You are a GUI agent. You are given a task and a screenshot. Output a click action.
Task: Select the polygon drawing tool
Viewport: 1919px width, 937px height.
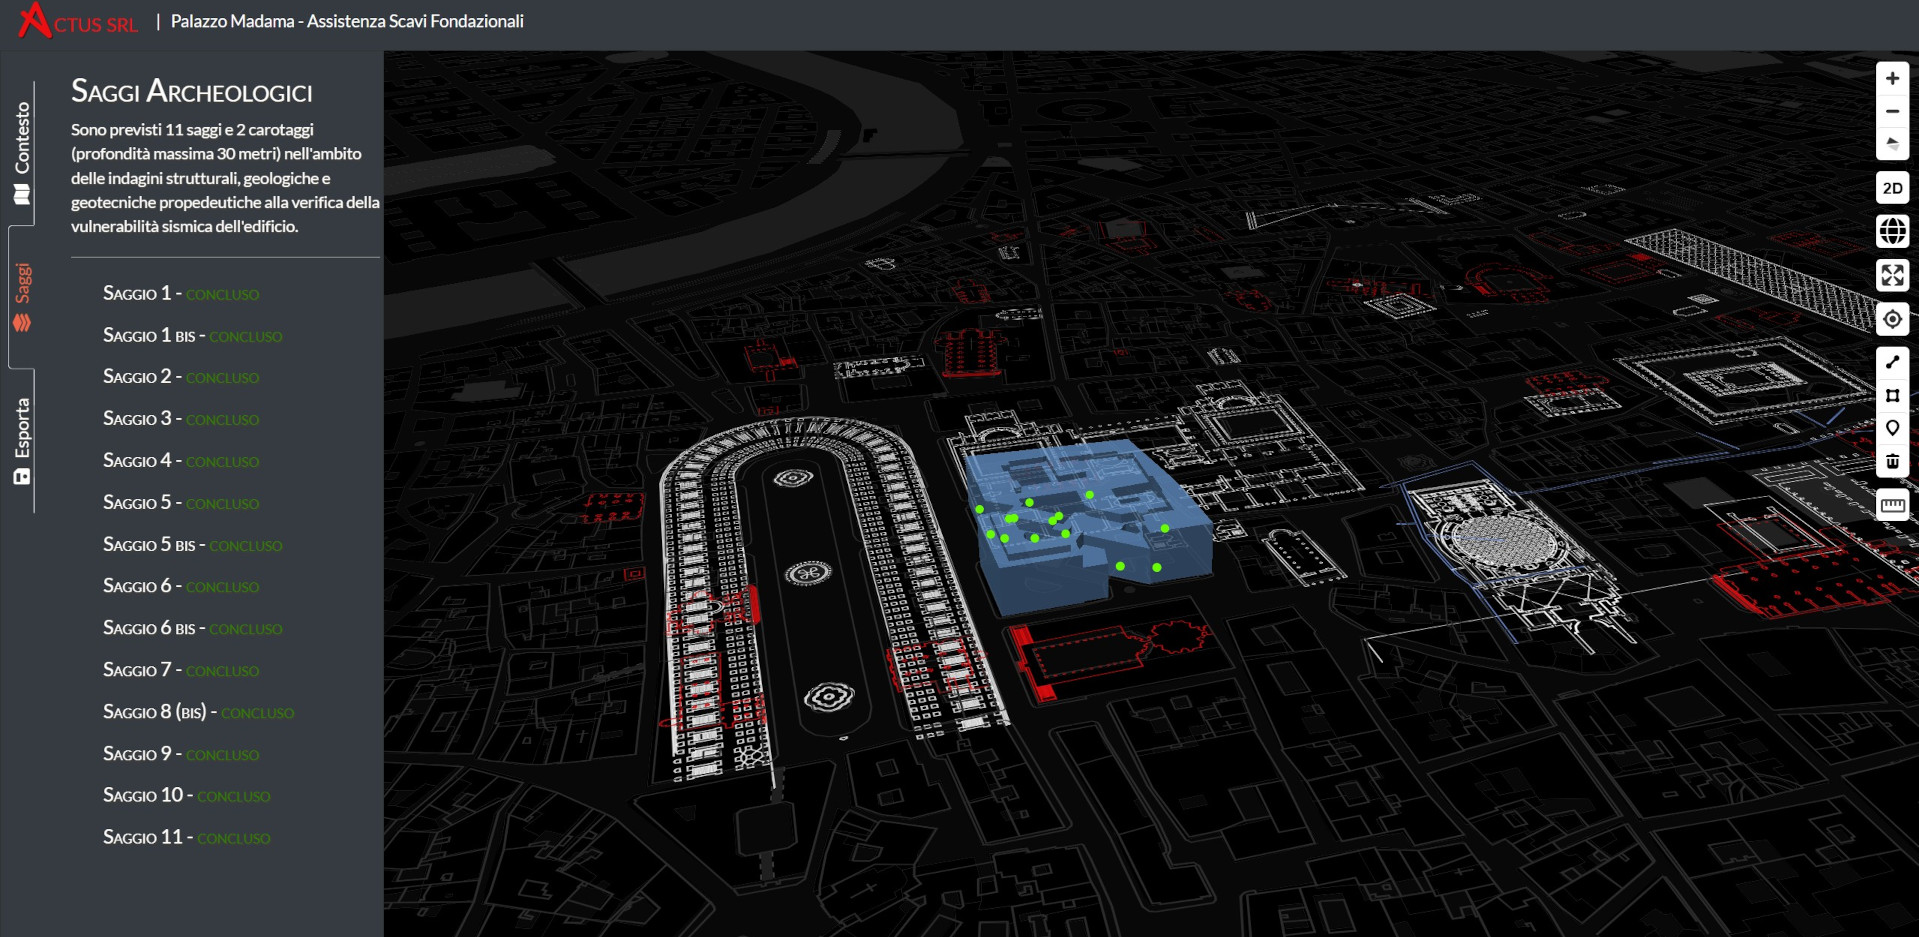pos(1892,395)
